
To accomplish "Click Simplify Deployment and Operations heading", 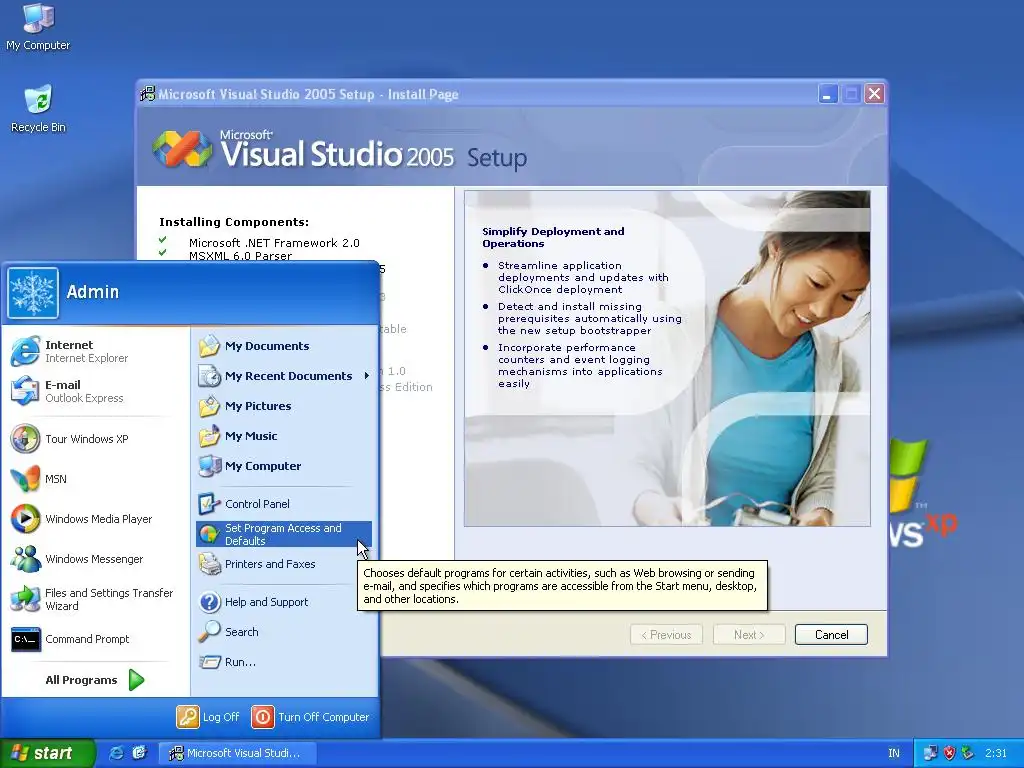I will [553, 237].
